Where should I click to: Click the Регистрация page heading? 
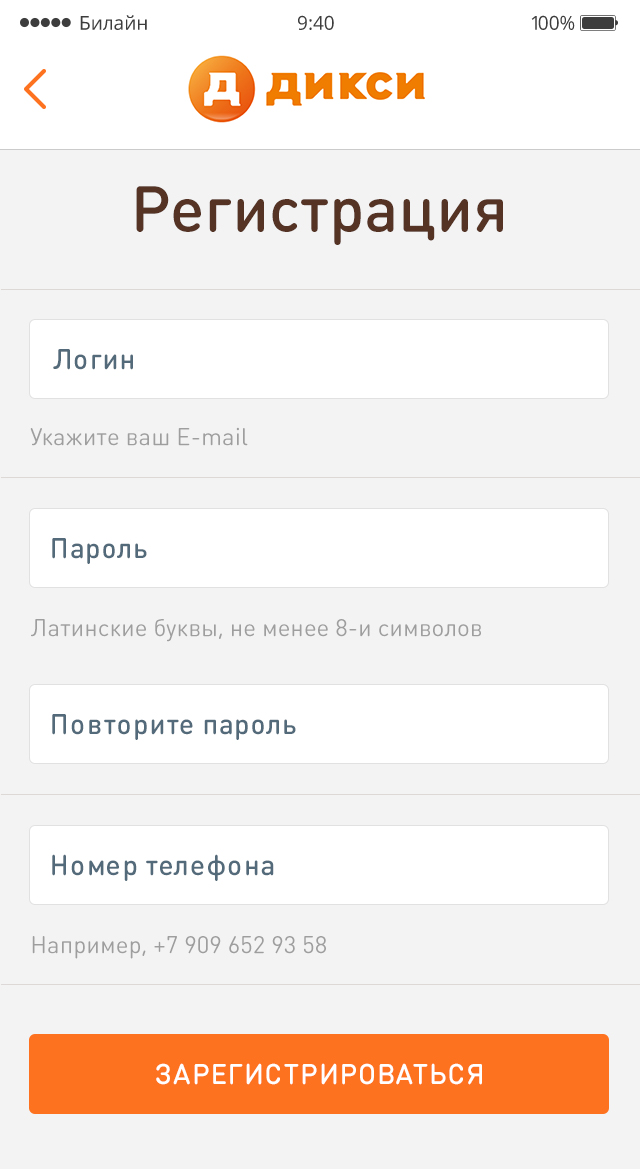click(x=320, y=211)
